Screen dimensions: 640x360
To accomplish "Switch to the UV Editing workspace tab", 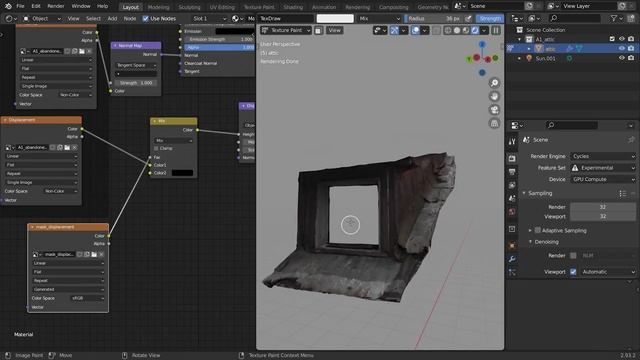I will (x=222, y=7).
